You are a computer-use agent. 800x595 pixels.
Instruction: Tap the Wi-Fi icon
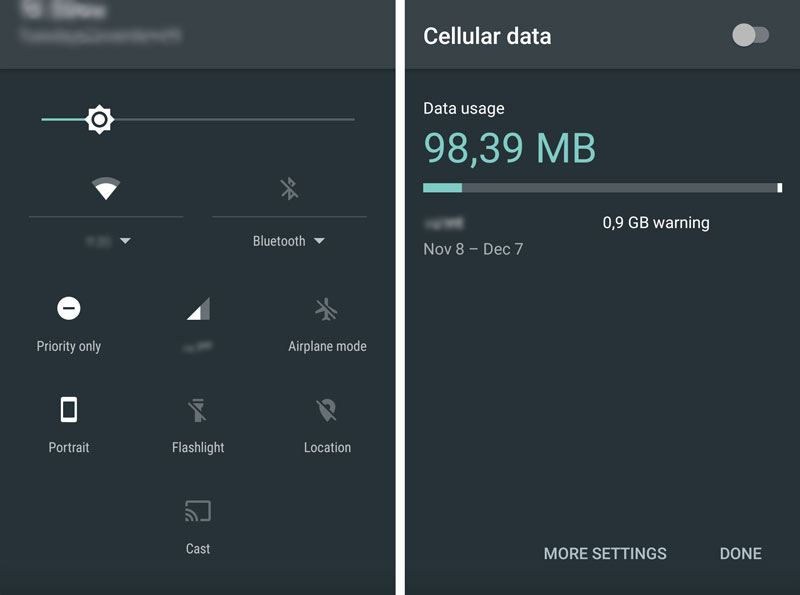click(106, 188)
